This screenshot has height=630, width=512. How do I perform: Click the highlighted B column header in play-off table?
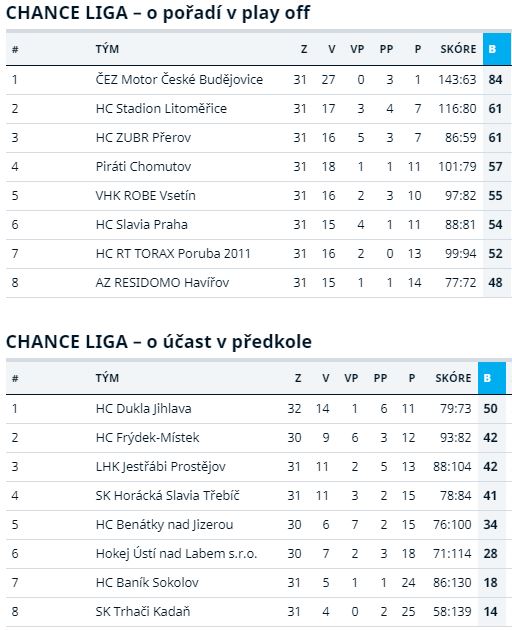(x=497, y=49)
